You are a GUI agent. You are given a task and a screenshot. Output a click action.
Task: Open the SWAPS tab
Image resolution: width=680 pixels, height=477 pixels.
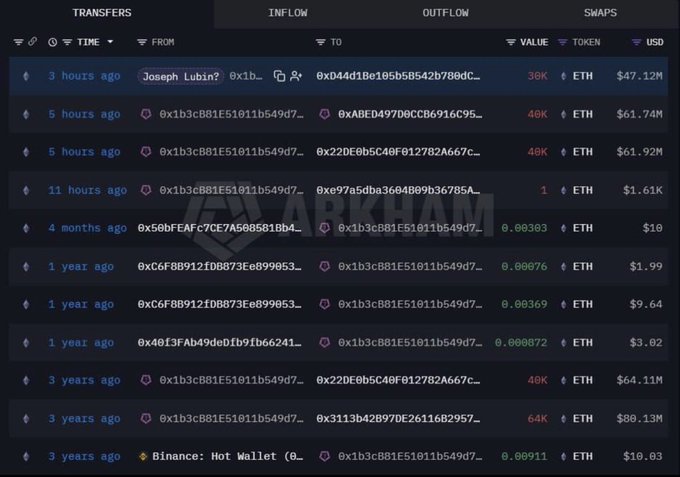[600, 13]
